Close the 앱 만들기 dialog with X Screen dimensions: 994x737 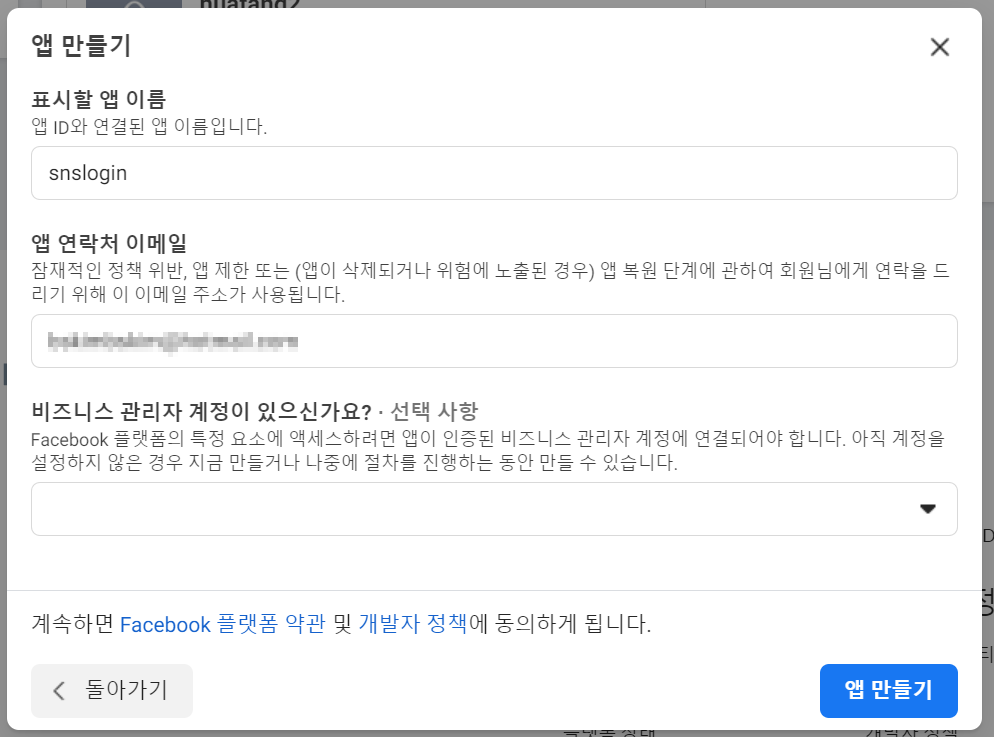pyautogui.click(x=939, y=47)
